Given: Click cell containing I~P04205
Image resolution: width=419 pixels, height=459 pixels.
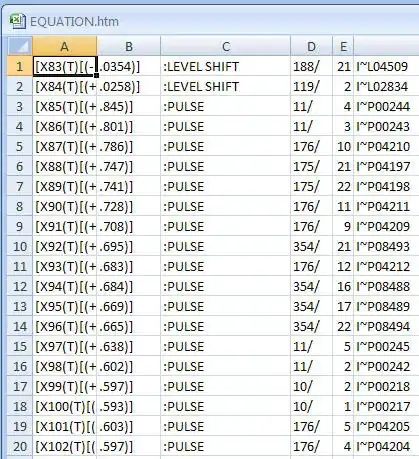Looking at the screenshot, I should [x=386, y=426].
